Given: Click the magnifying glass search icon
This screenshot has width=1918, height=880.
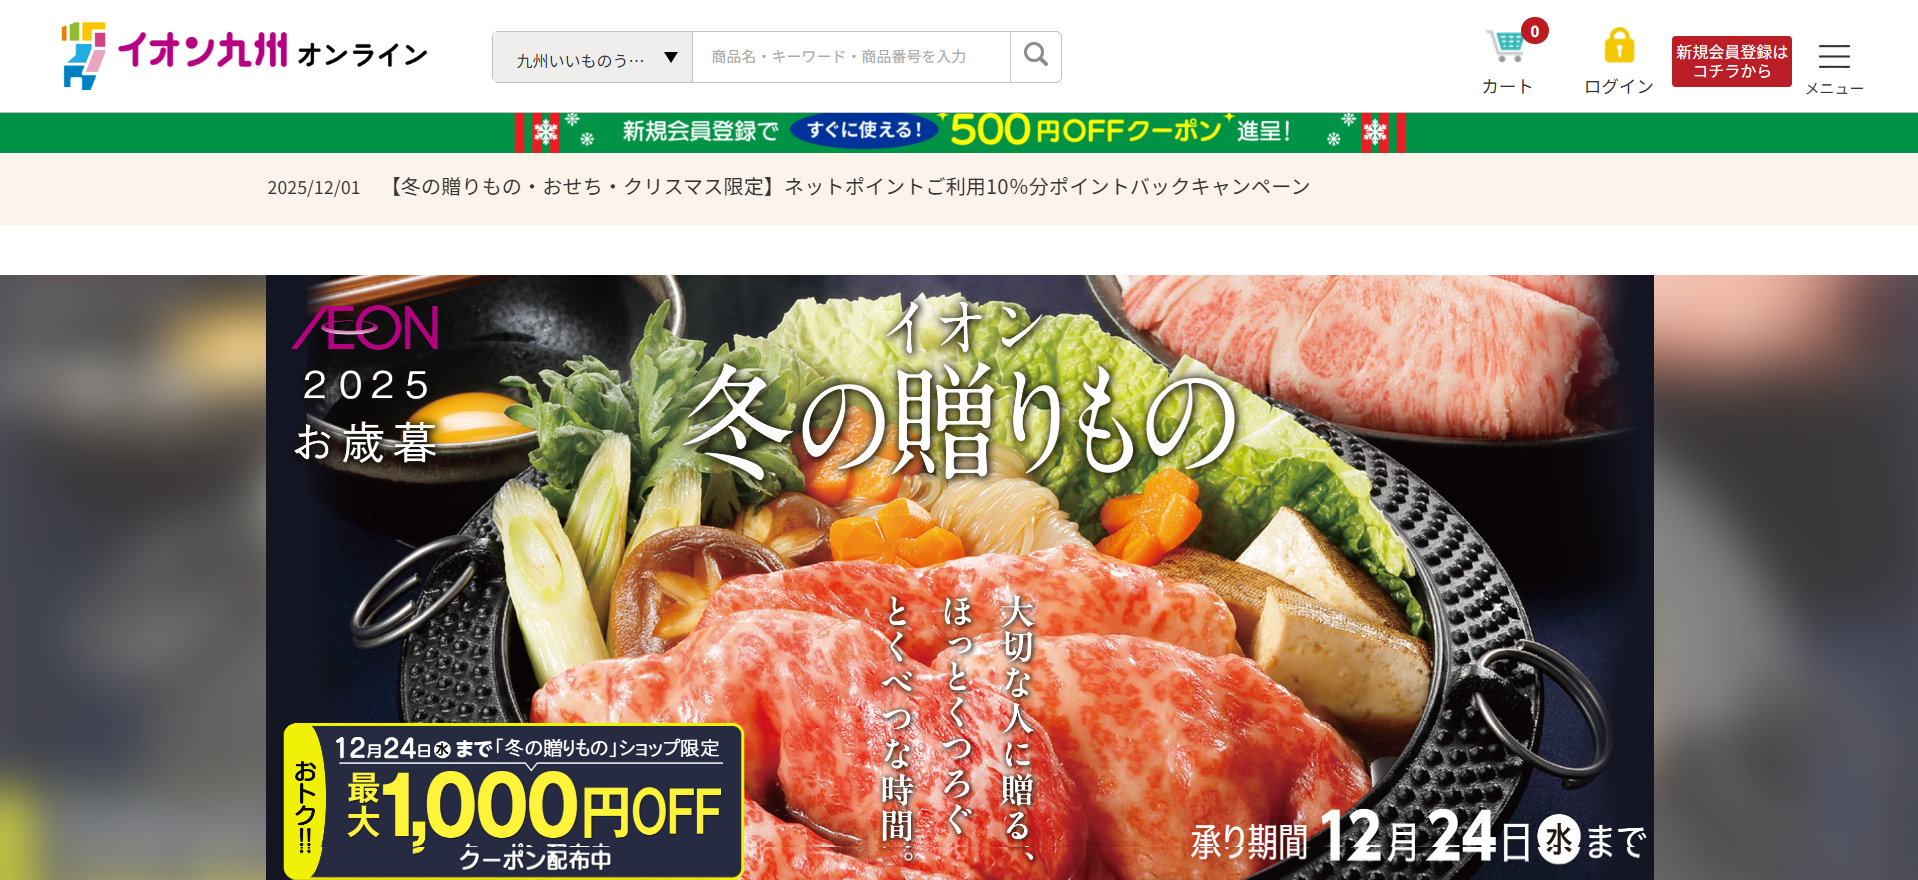Looking at the screenshot, I should (1036, 55).
